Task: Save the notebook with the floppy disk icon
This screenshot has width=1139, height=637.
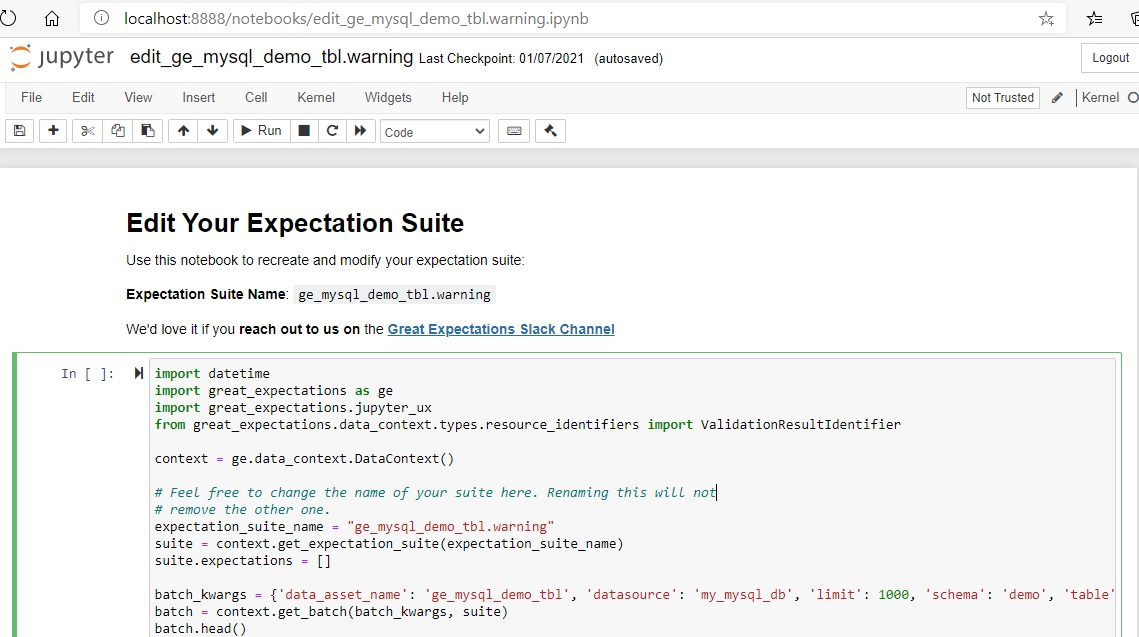Action: point(20,131)
